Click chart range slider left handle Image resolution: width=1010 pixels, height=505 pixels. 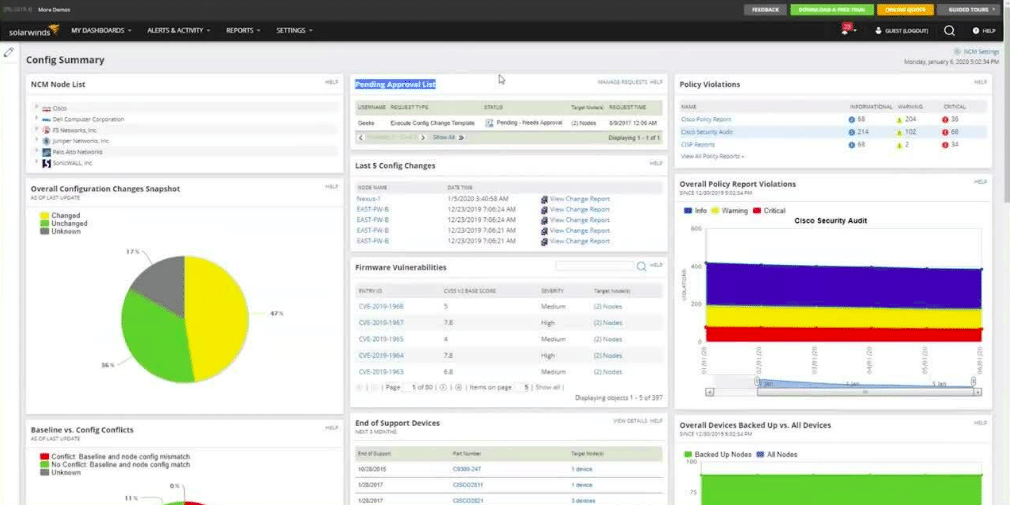tap(758, 382)
